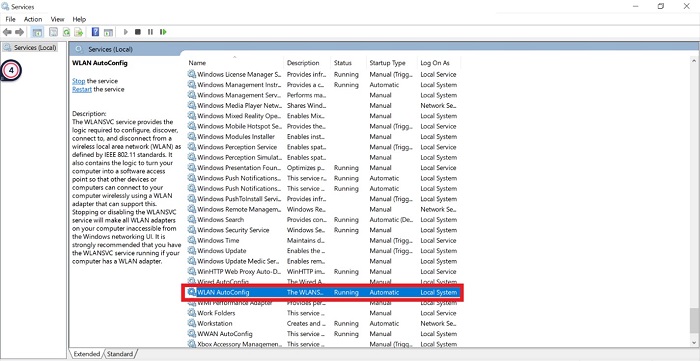Click gear icon beside Windows License Manager
Viewport: 700px width, 361px height.
(x=192, y=74)
